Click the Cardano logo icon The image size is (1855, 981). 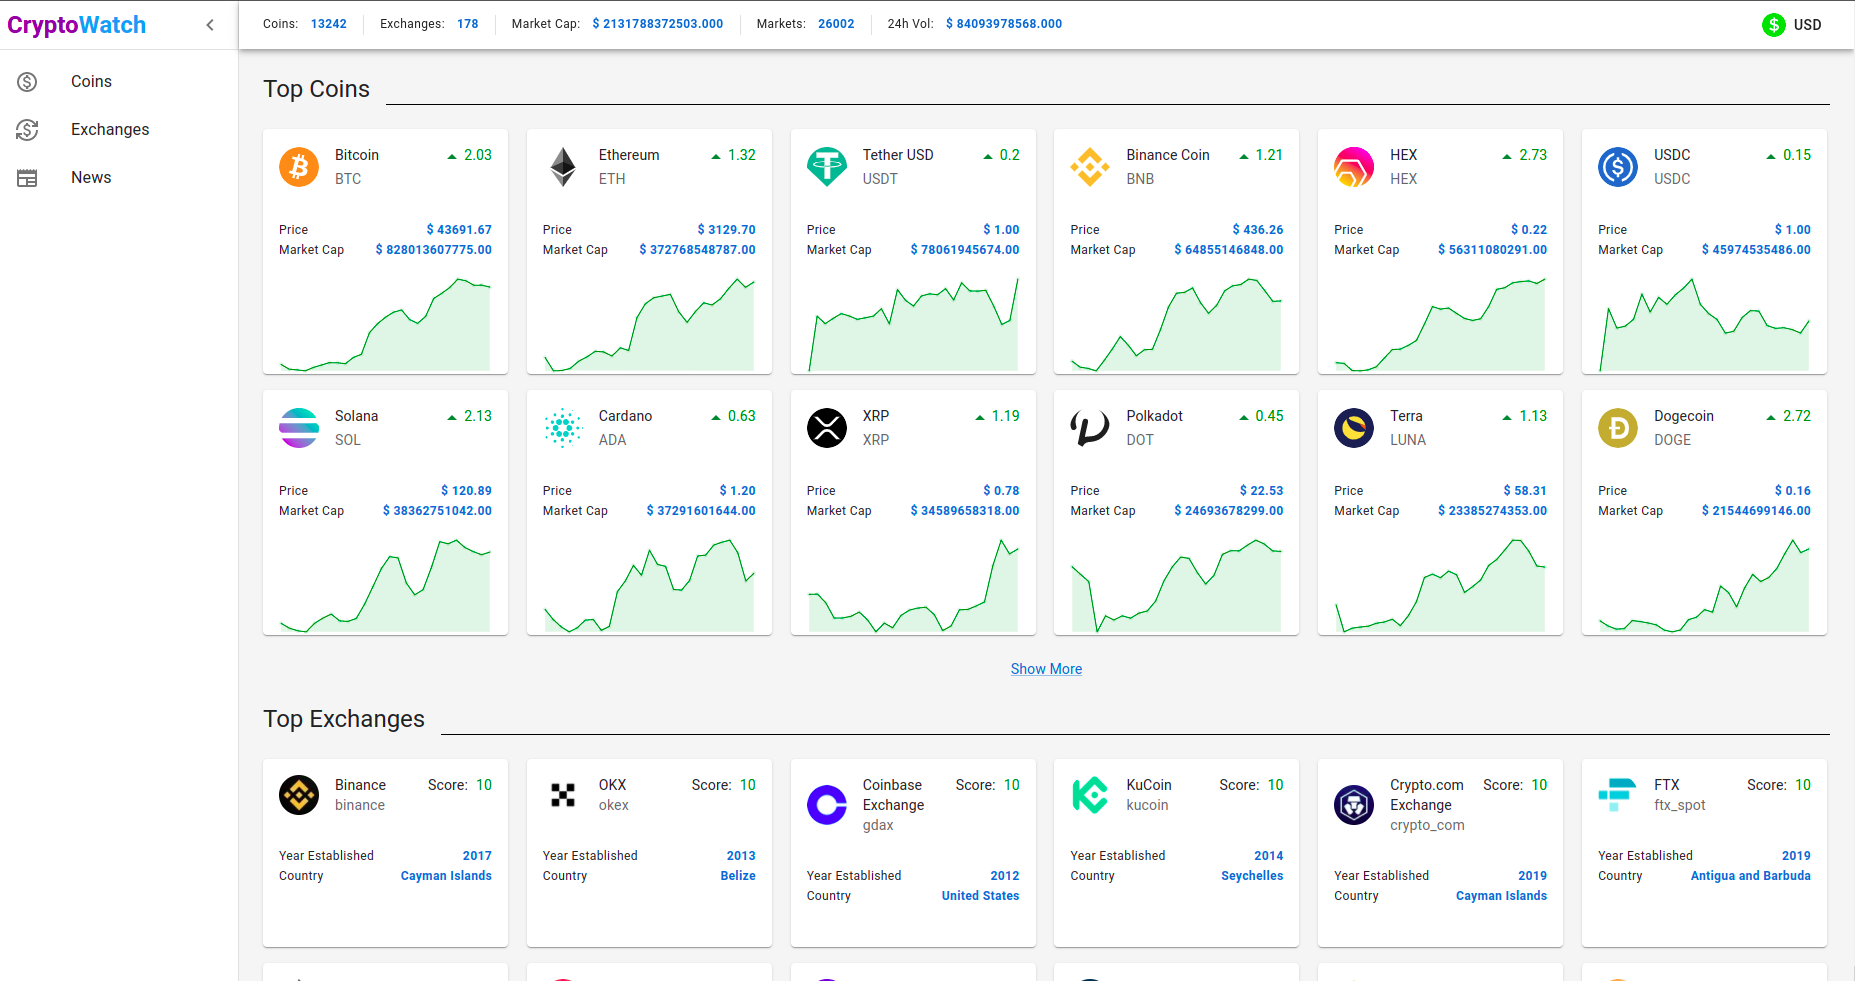tap(563, 428)
